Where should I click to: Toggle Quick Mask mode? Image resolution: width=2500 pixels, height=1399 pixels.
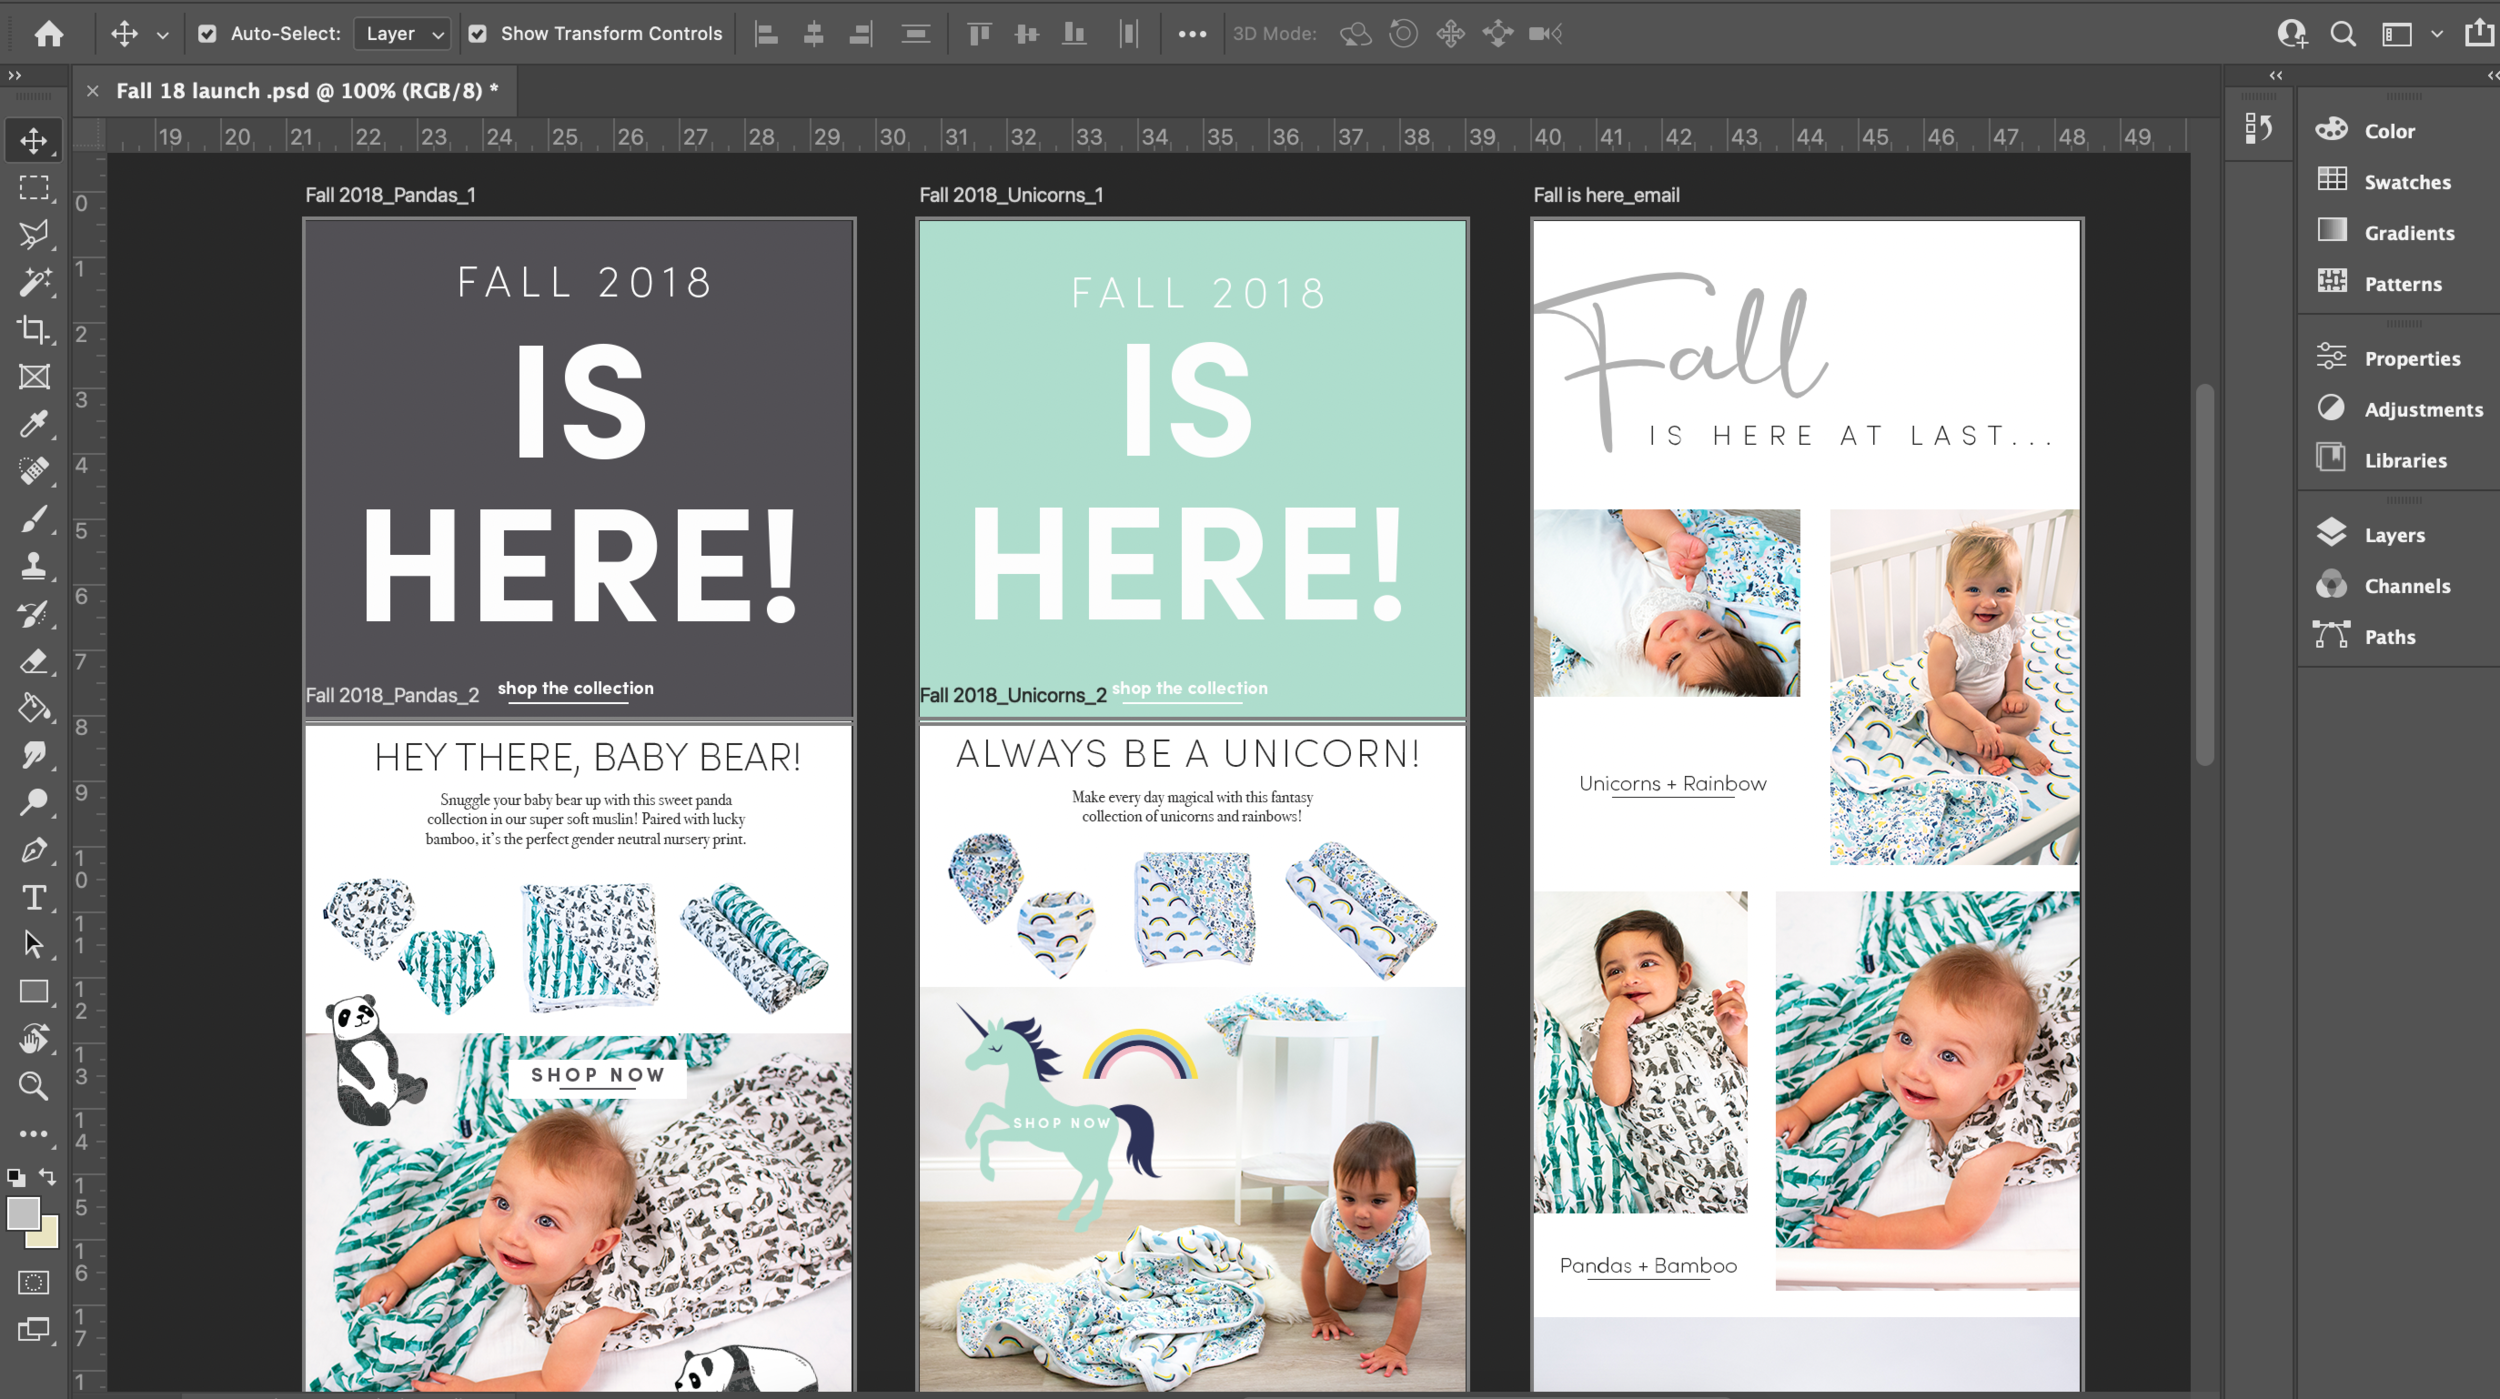tap(33, 1283)
